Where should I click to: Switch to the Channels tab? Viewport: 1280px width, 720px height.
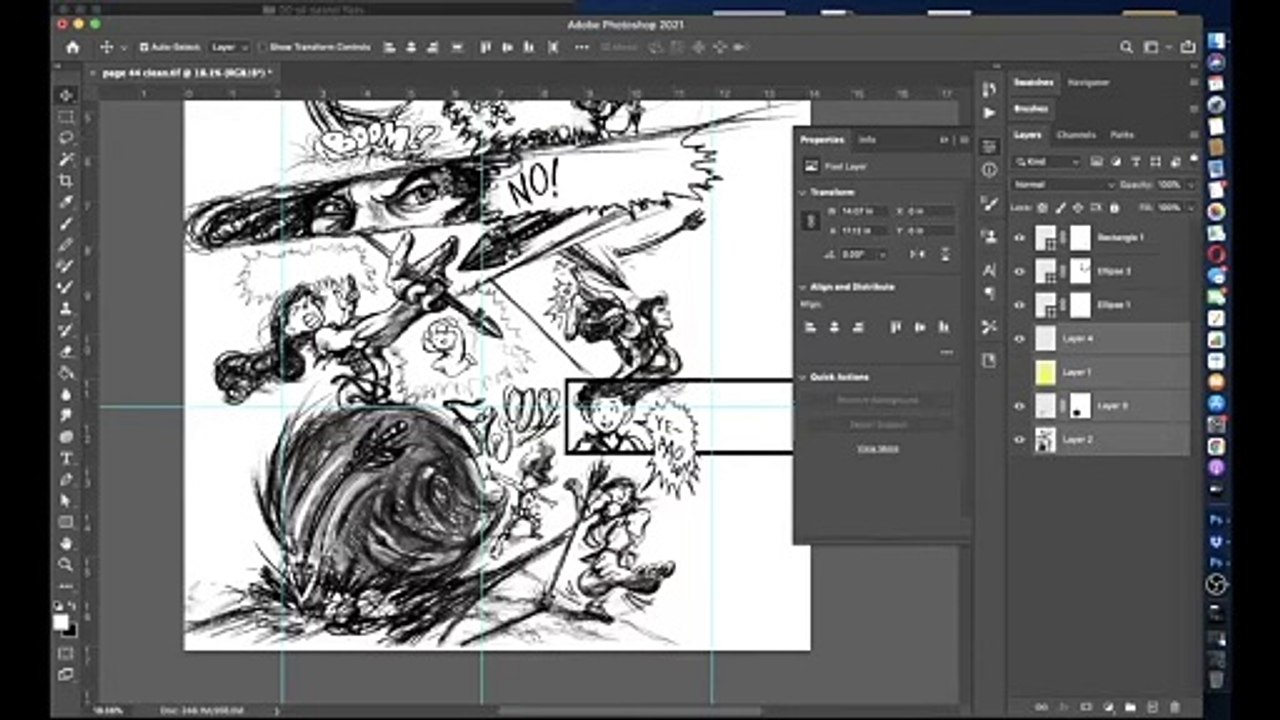pyautogui.click(x=1076, y=135)
